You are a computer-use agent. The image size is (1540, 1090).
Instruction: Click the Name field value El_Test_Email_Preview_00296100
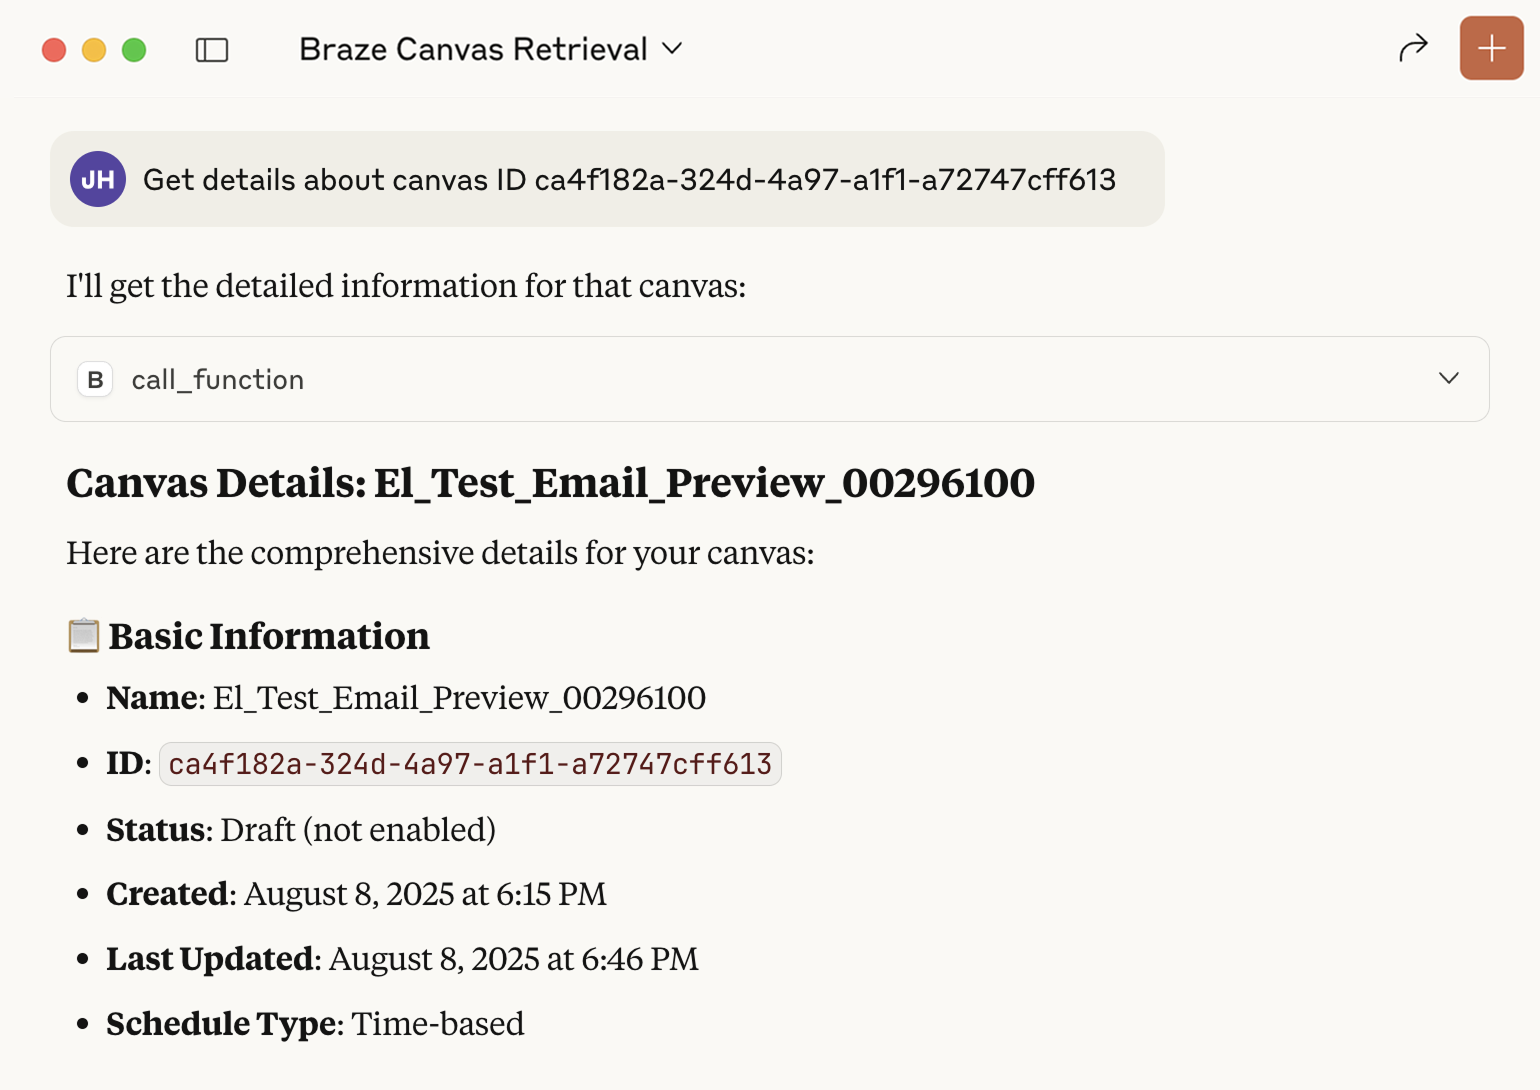(x=459, y=697)
